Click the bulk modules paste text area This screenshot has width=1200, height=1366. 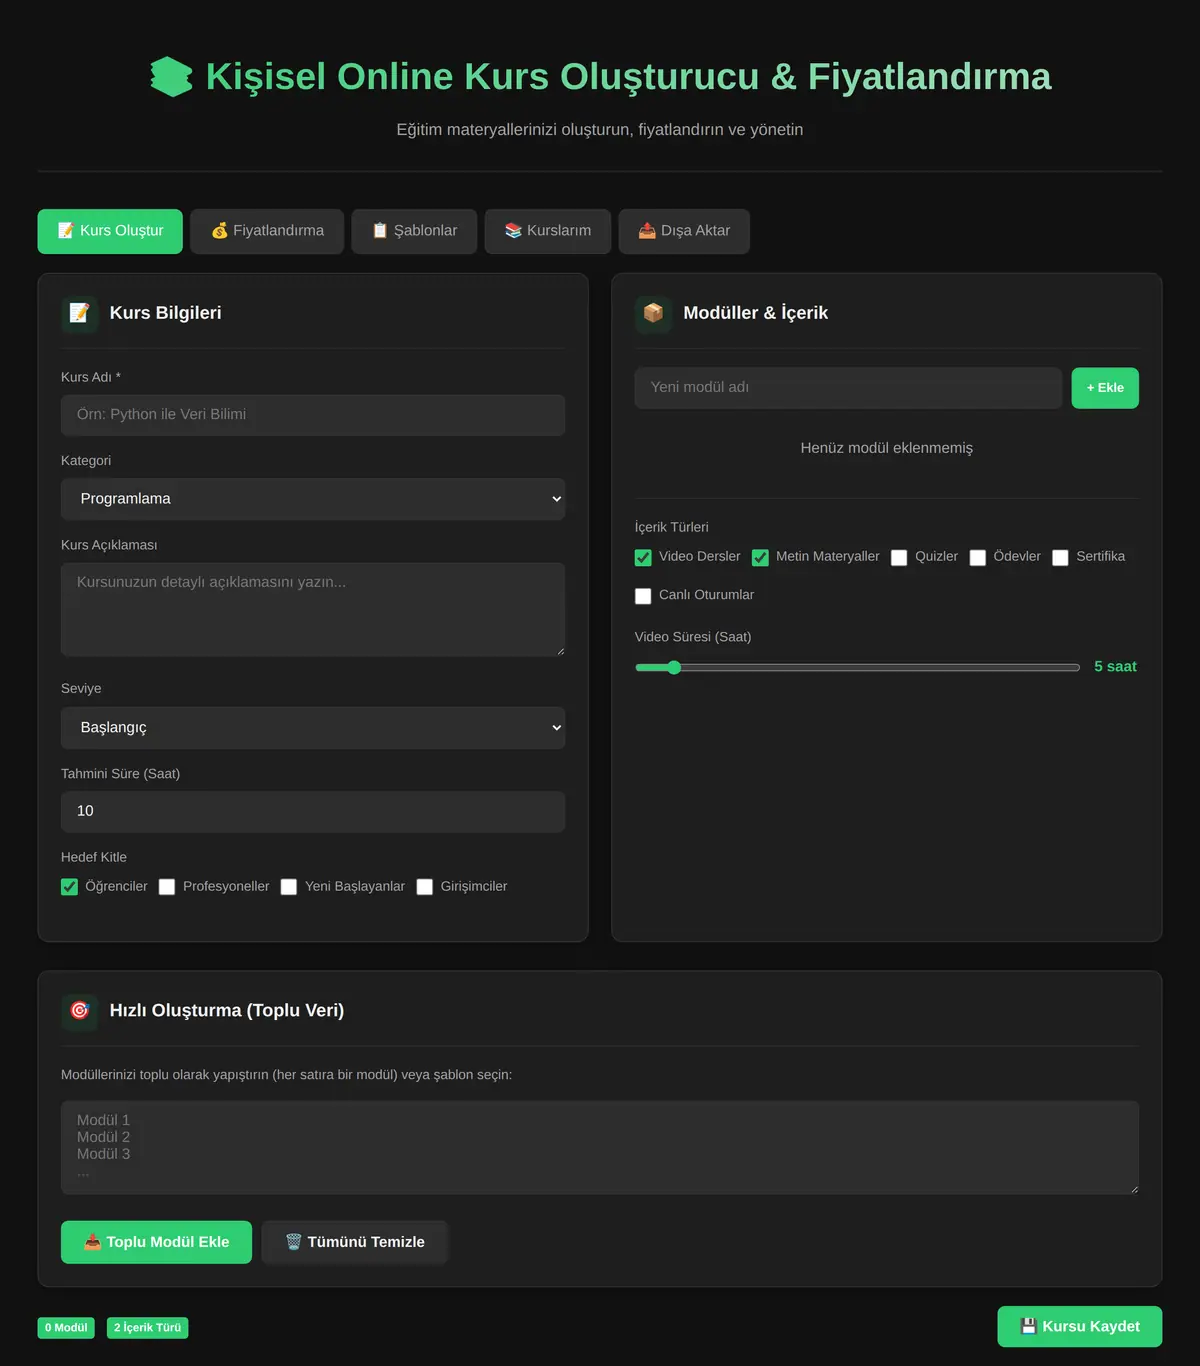click(x=600, y=1148)
